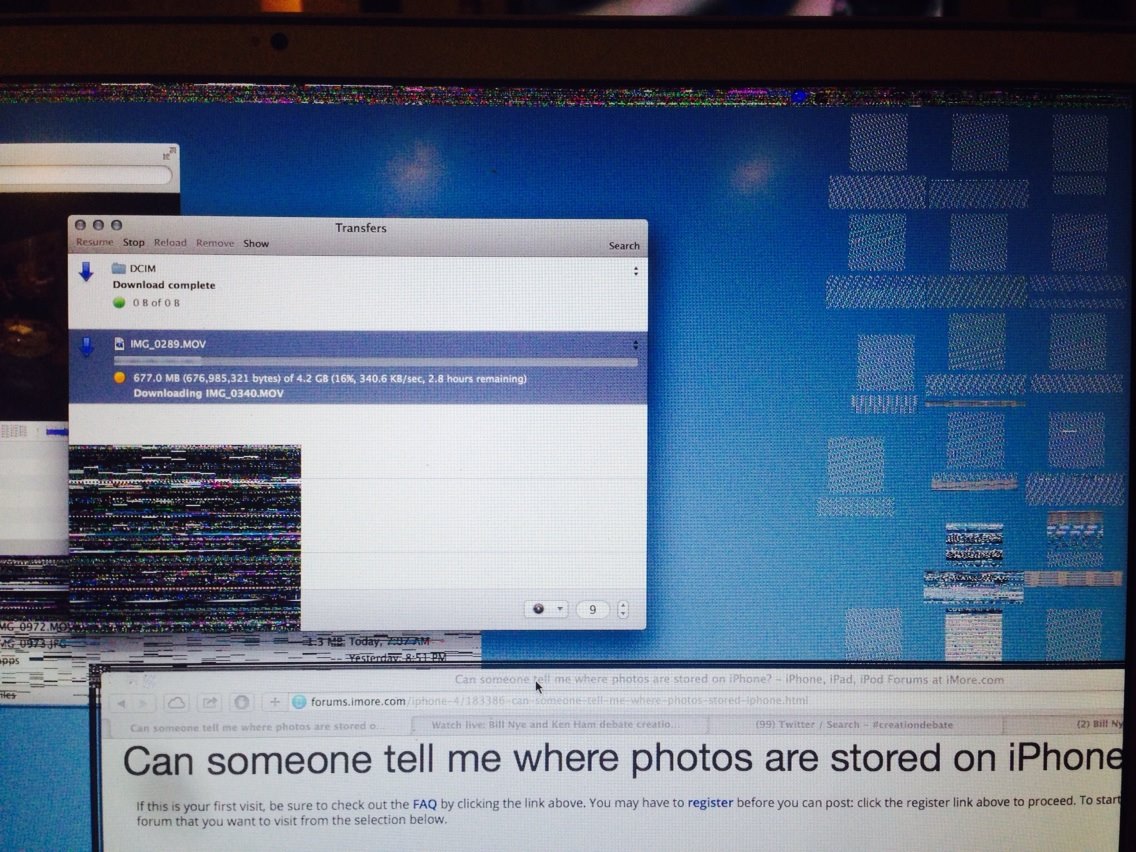
Task: Click the DCIM folder icon
Action: [x=119, y=268]
